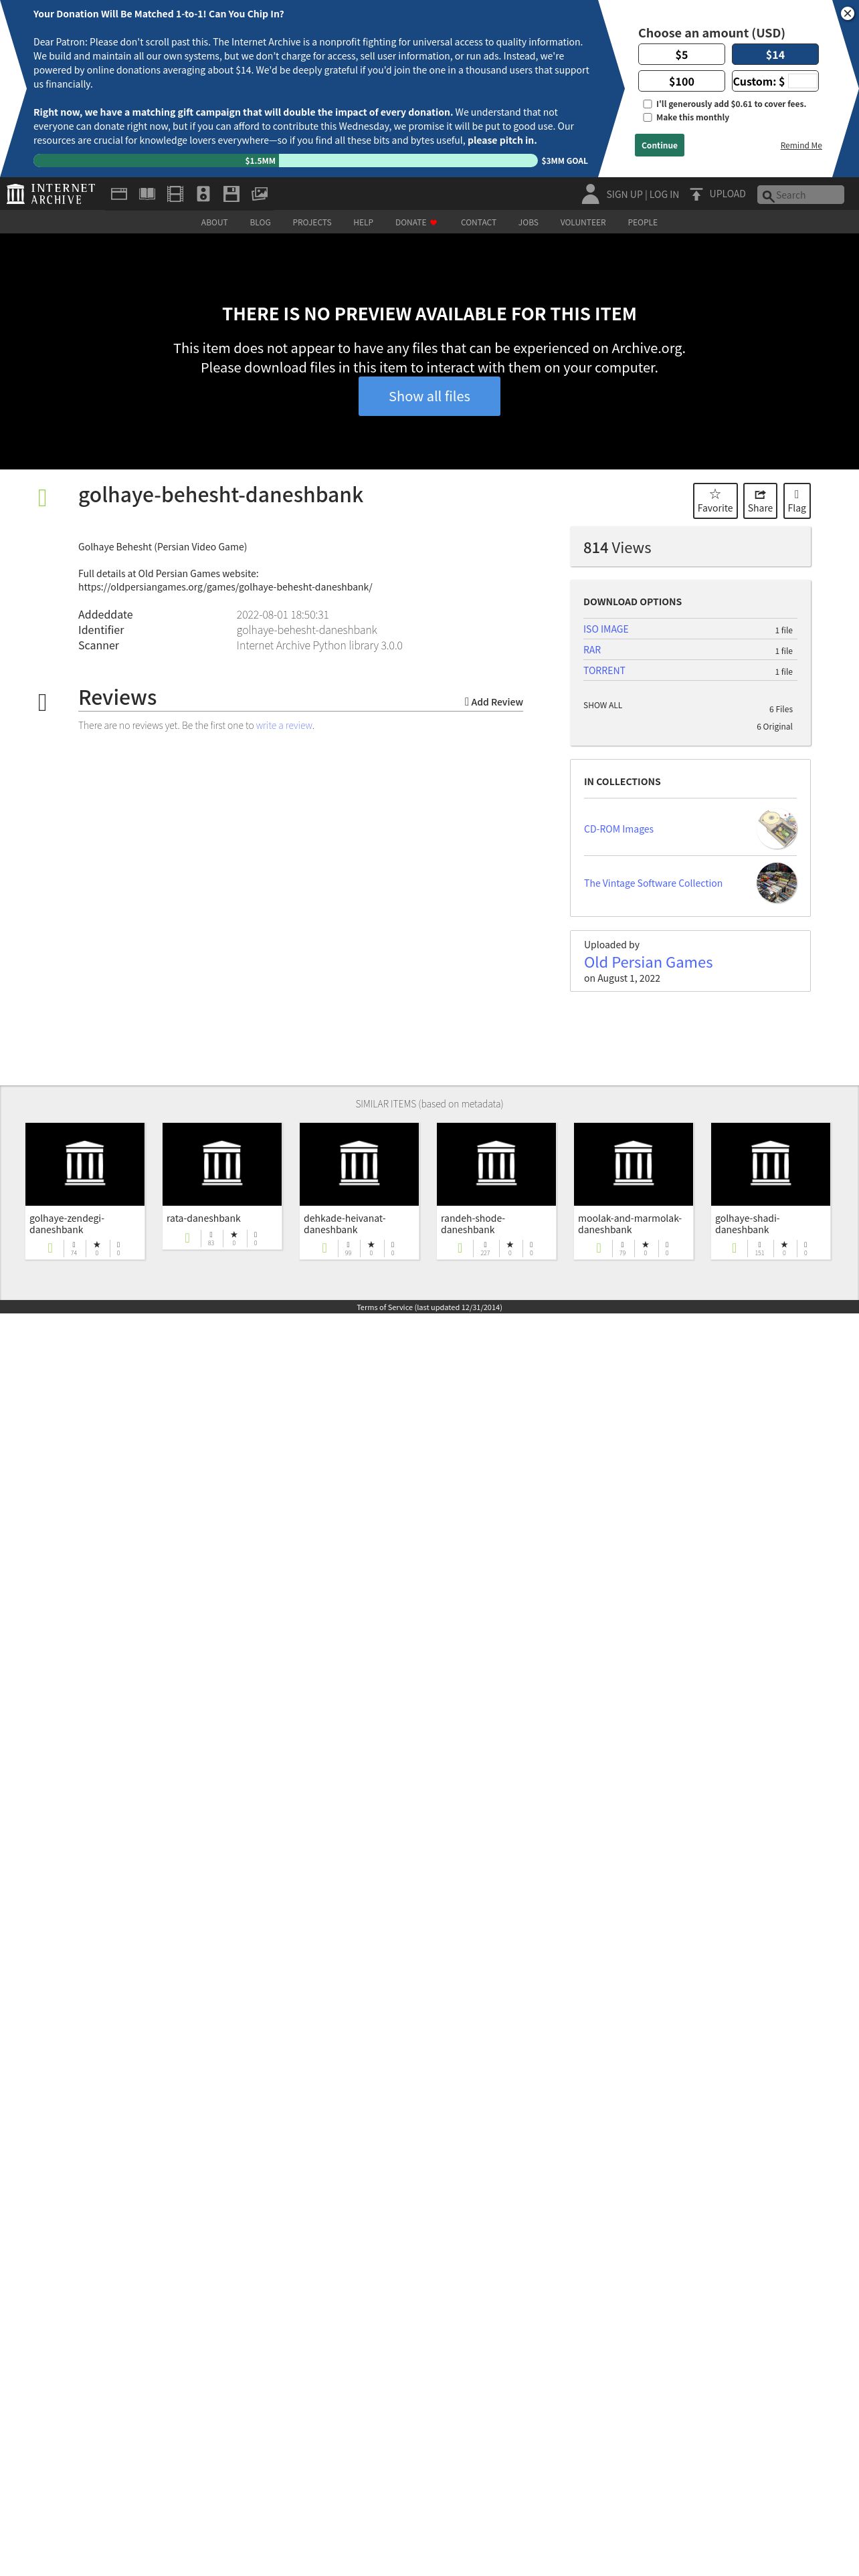Image resolution: width=859 pixels, height=2576 pixels.
Task: Close the donation banner
Action: [847, 13]
